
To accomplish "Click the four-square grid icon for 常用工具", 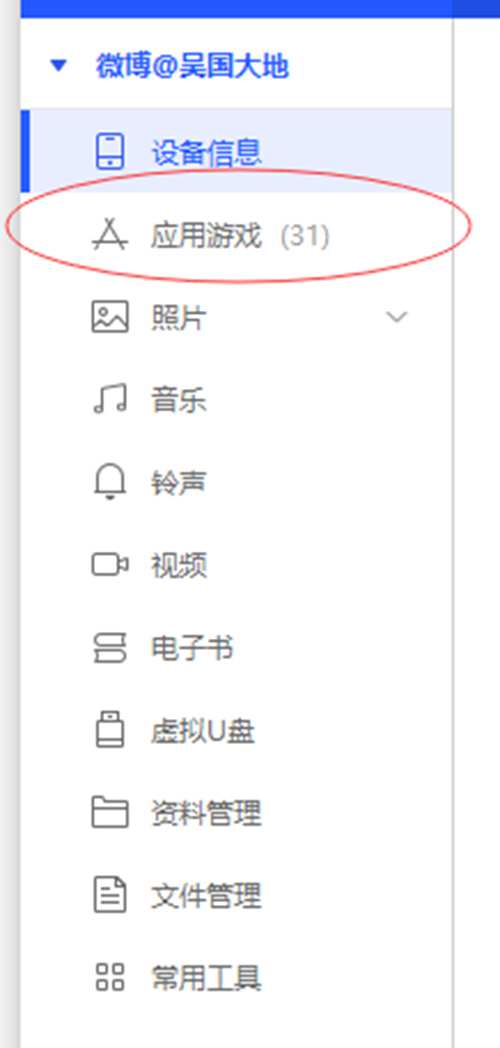I will (x=110, y=977).
